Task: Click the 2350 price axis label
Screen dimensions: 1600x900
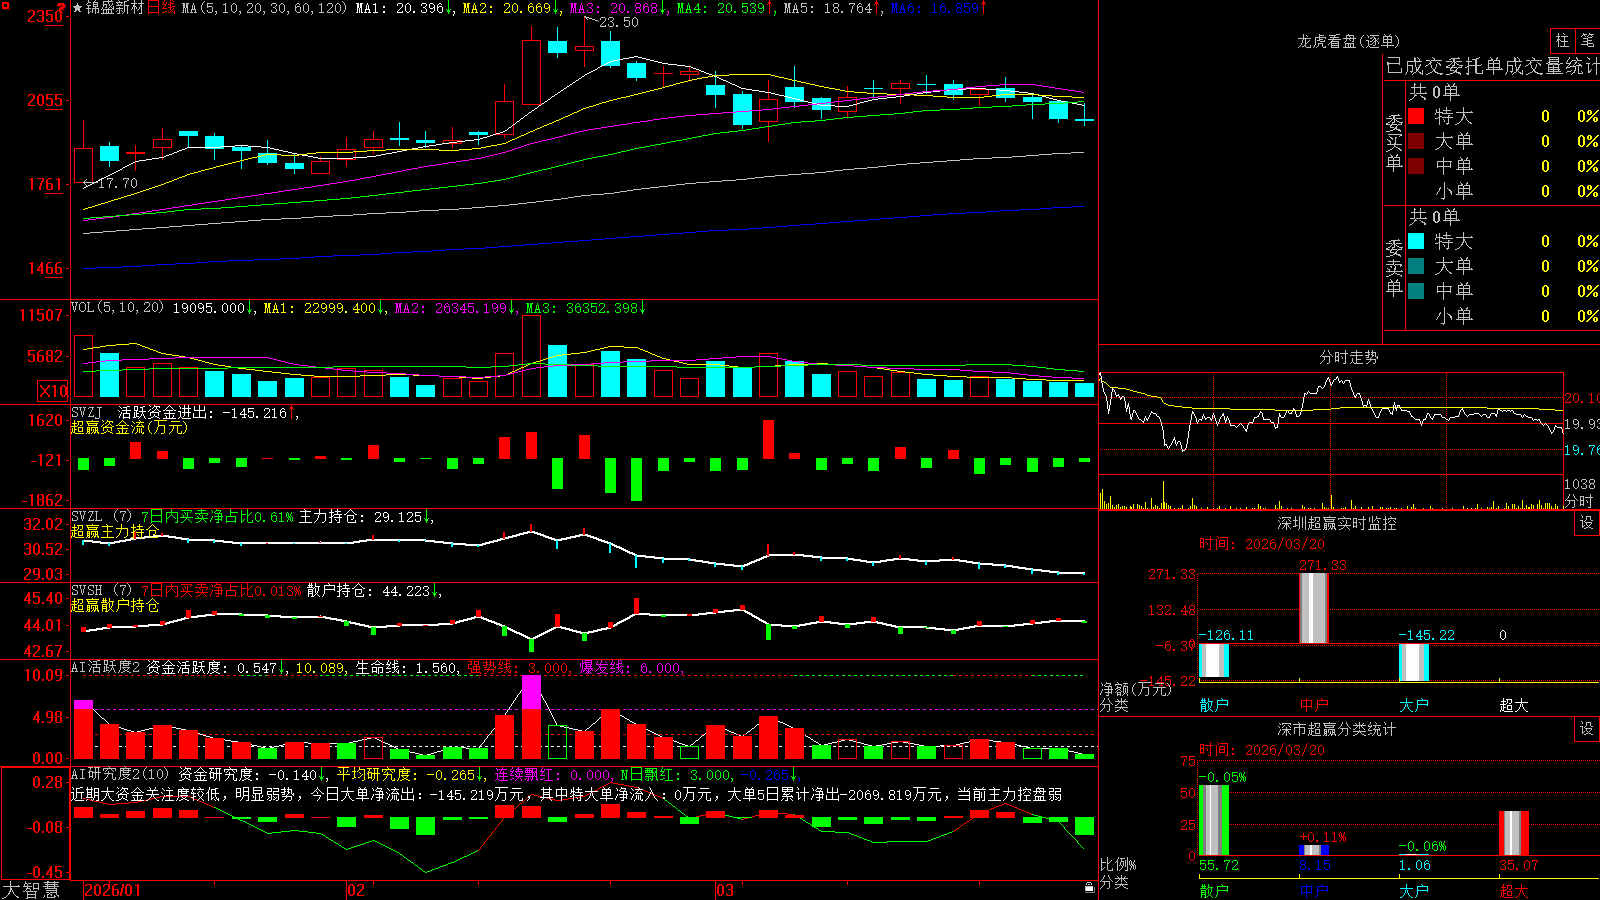Action: (45, 16)
